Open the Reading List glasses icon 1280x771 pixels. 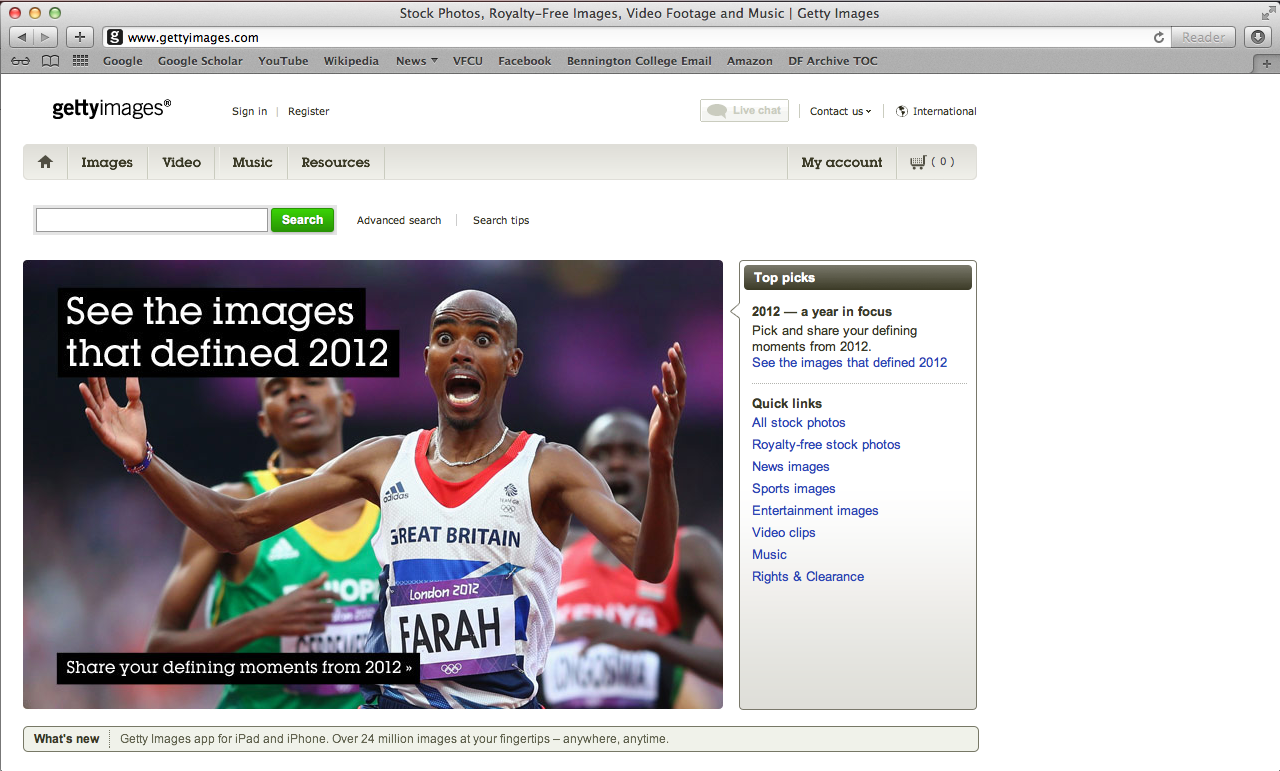(x=21, y=61)
